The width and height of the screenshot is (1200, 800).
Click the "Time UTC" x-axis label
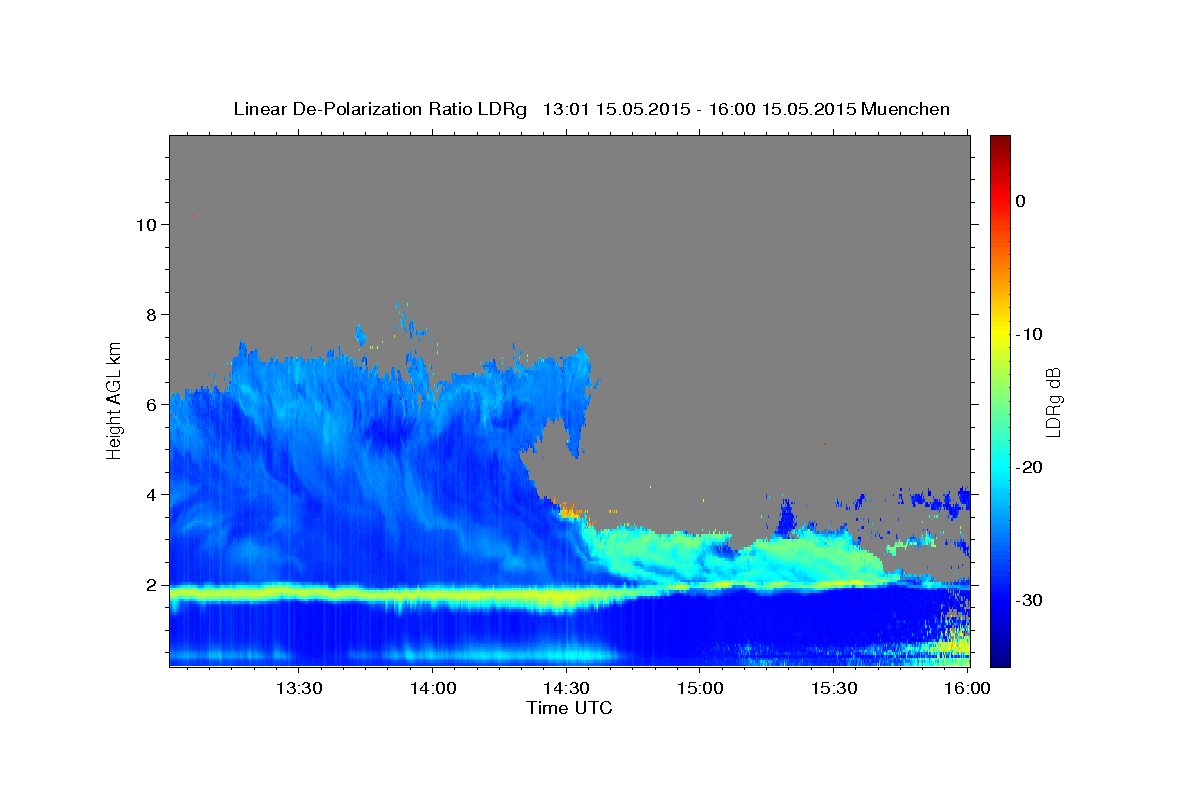569,708
